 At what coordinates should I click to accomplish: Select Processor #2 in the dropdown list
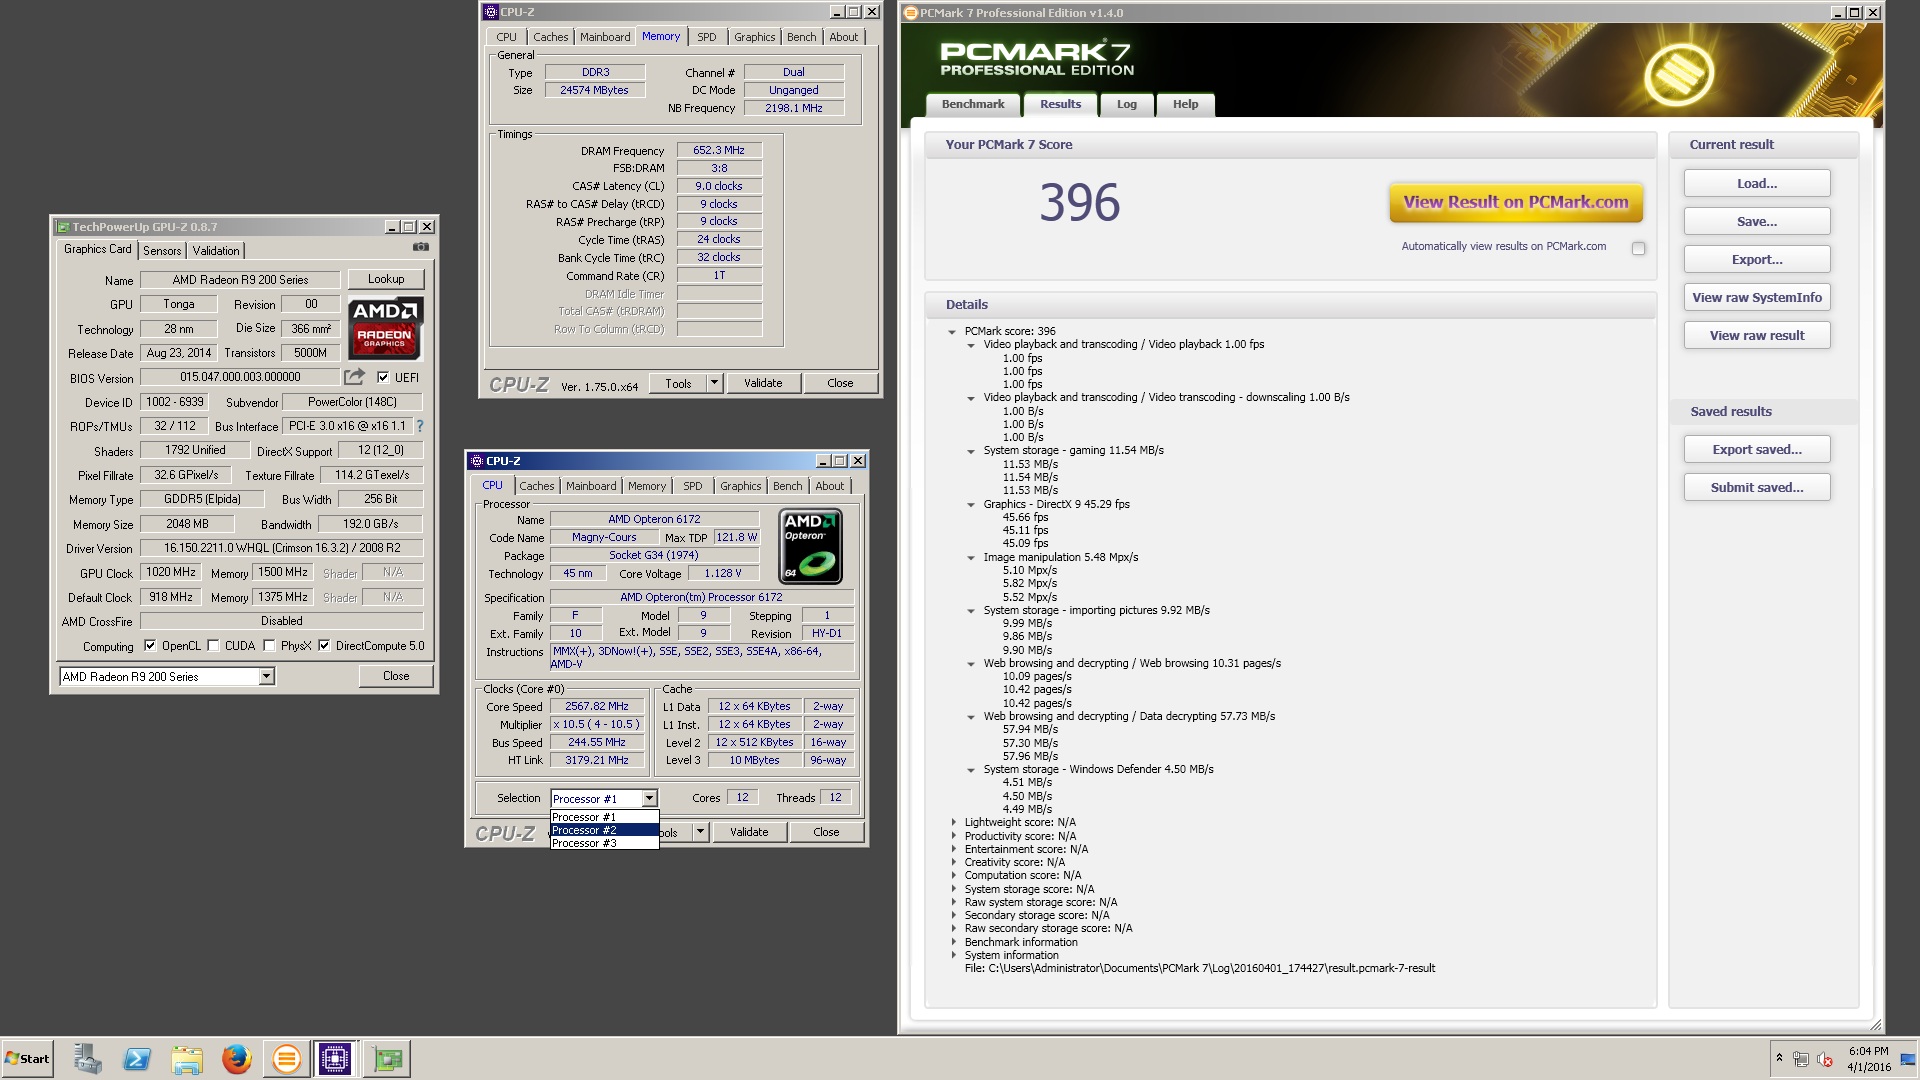coord(604,830)
